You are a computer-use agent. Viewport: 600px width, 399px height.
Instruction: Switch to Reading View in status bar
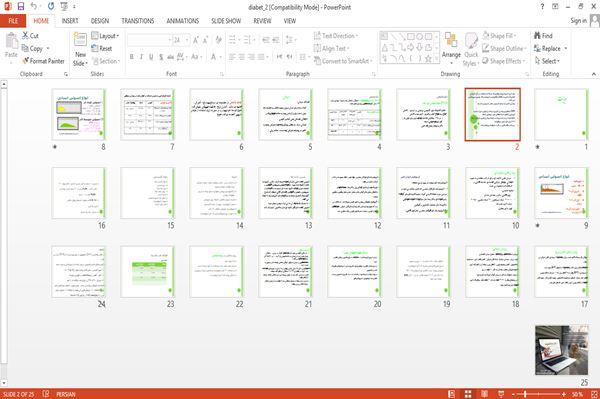[484, 394]
